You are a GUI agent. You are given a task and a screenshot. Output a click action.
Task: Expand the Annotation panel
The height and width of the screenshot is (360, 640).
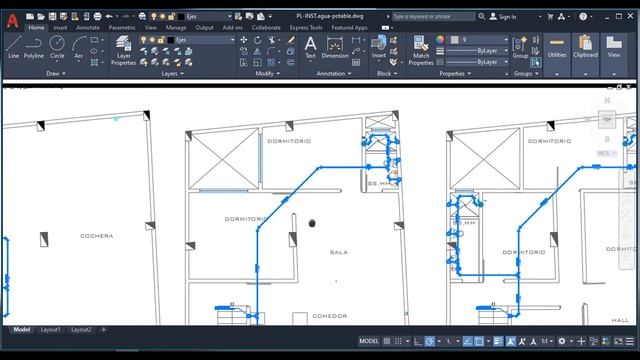click(333, 73)
